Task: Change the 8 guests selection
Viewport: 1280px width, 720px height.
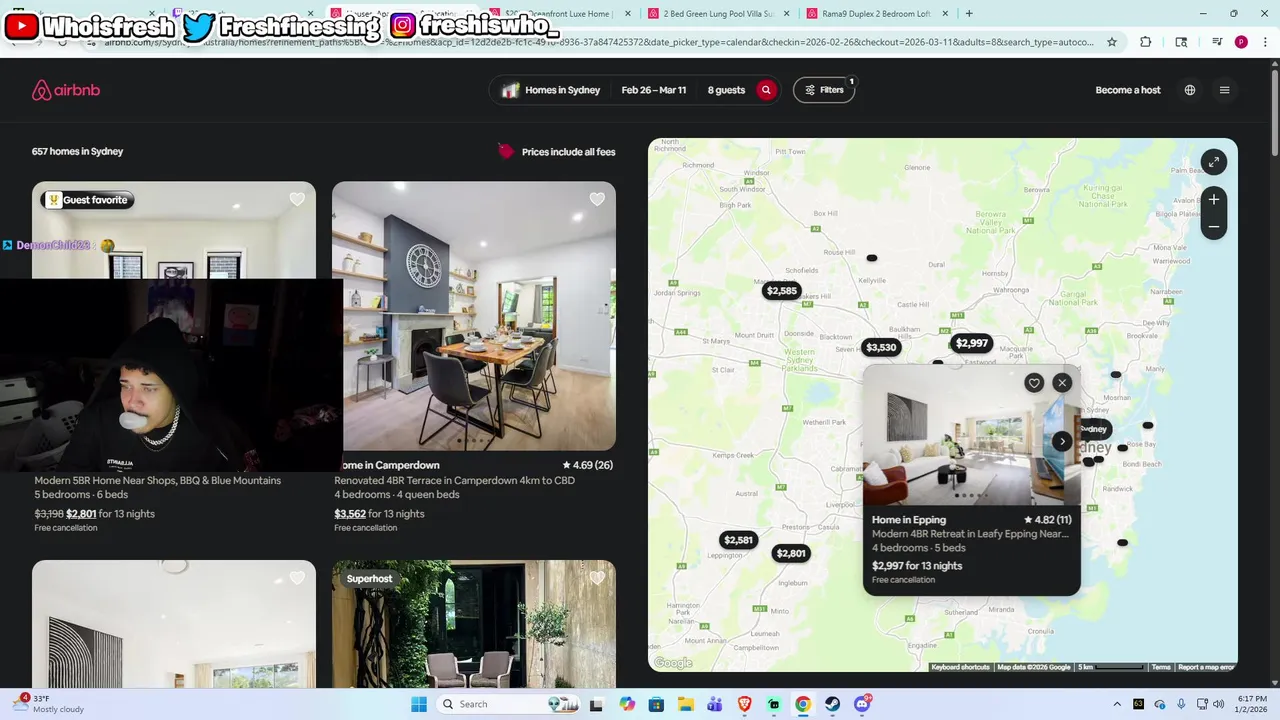Action: [726, 90]
